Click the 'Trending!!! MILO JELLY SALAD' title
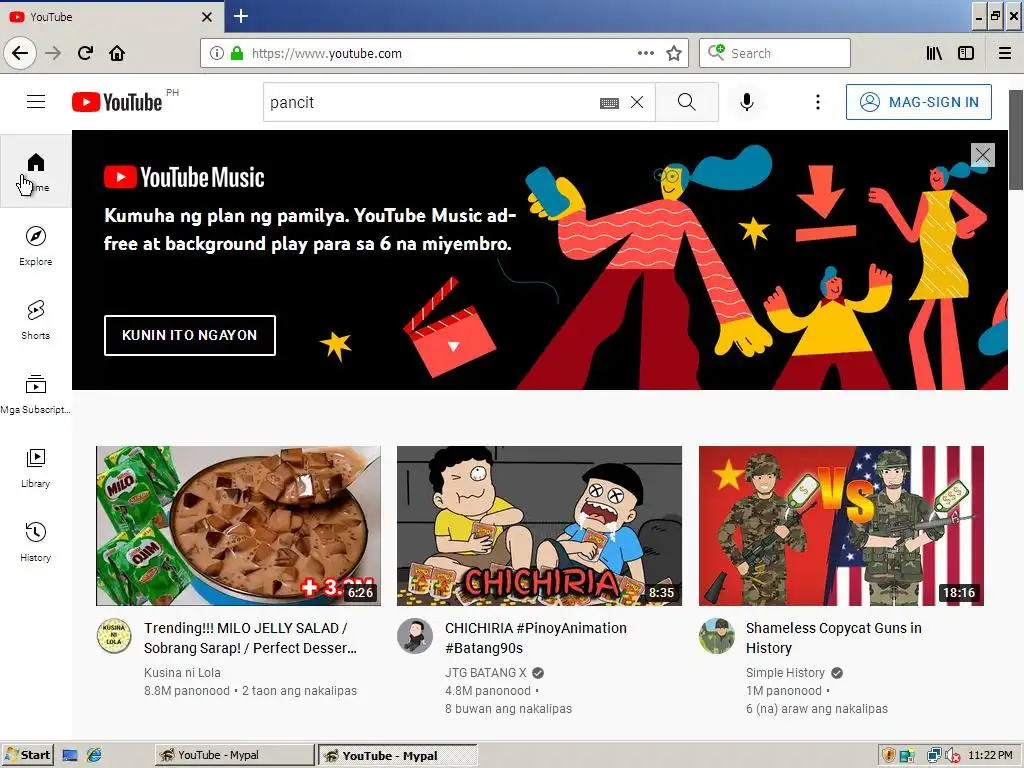The height and width of the screenshot is (768, 1024). (x=250, y=638)
